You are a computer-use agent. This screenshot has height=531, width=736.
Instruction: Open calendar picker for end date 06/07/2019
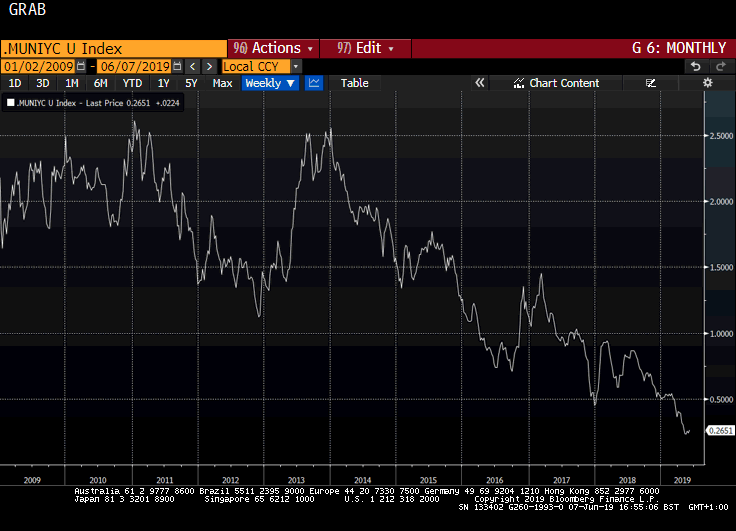[x=177, y=66]
